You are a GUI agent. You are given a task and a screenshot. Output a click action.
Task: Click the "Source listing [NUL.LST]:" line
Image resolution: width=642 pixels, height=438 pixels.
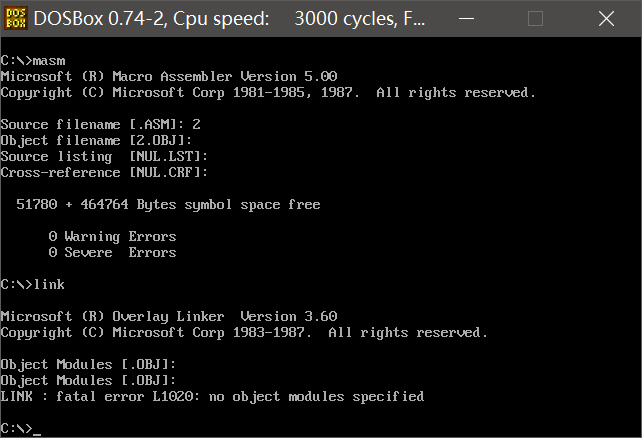point(104,156)
